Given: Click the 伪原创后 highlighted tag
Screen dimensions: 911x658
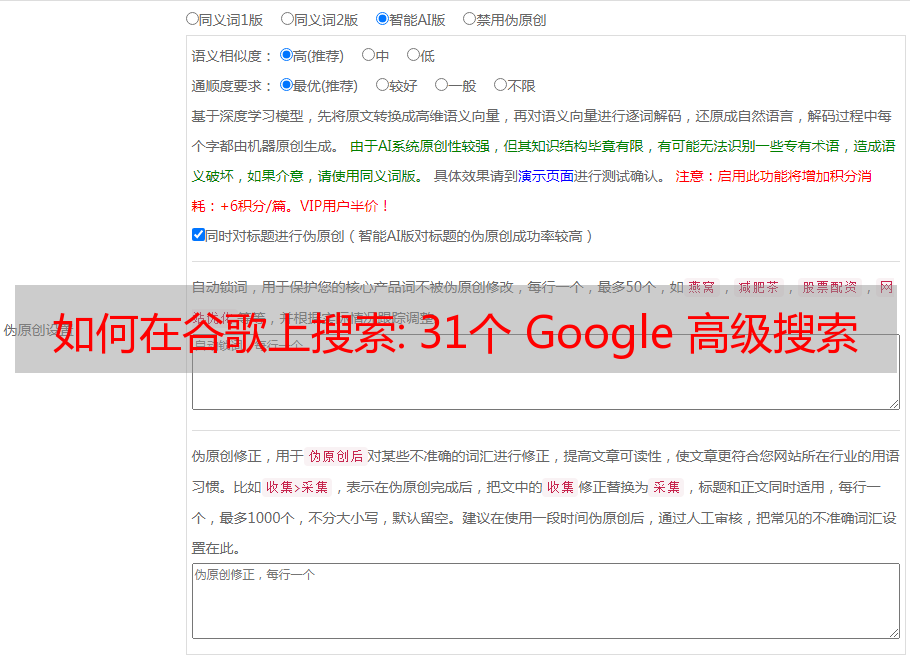Looking at the screenshot, I should [335, 456].
